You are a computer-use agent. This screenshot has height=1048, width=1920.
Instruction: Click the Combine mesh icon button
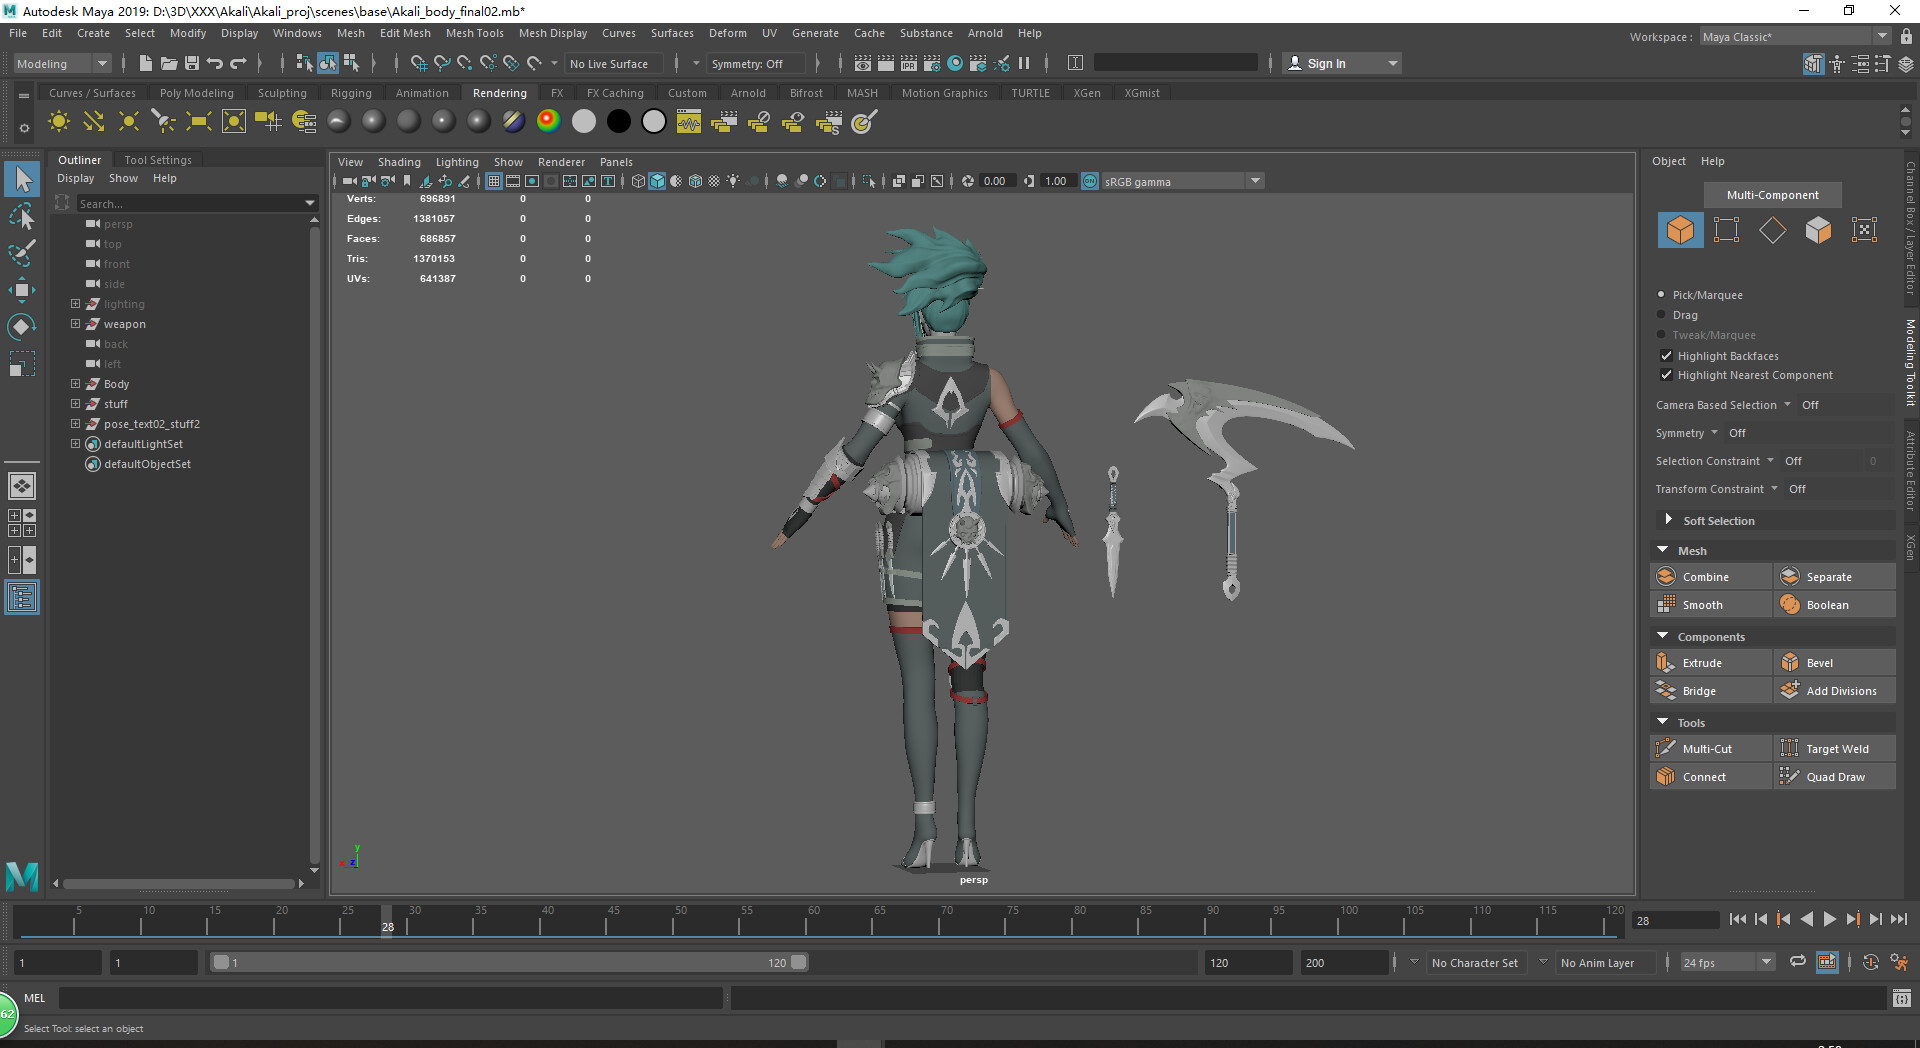click(1710, 577)
